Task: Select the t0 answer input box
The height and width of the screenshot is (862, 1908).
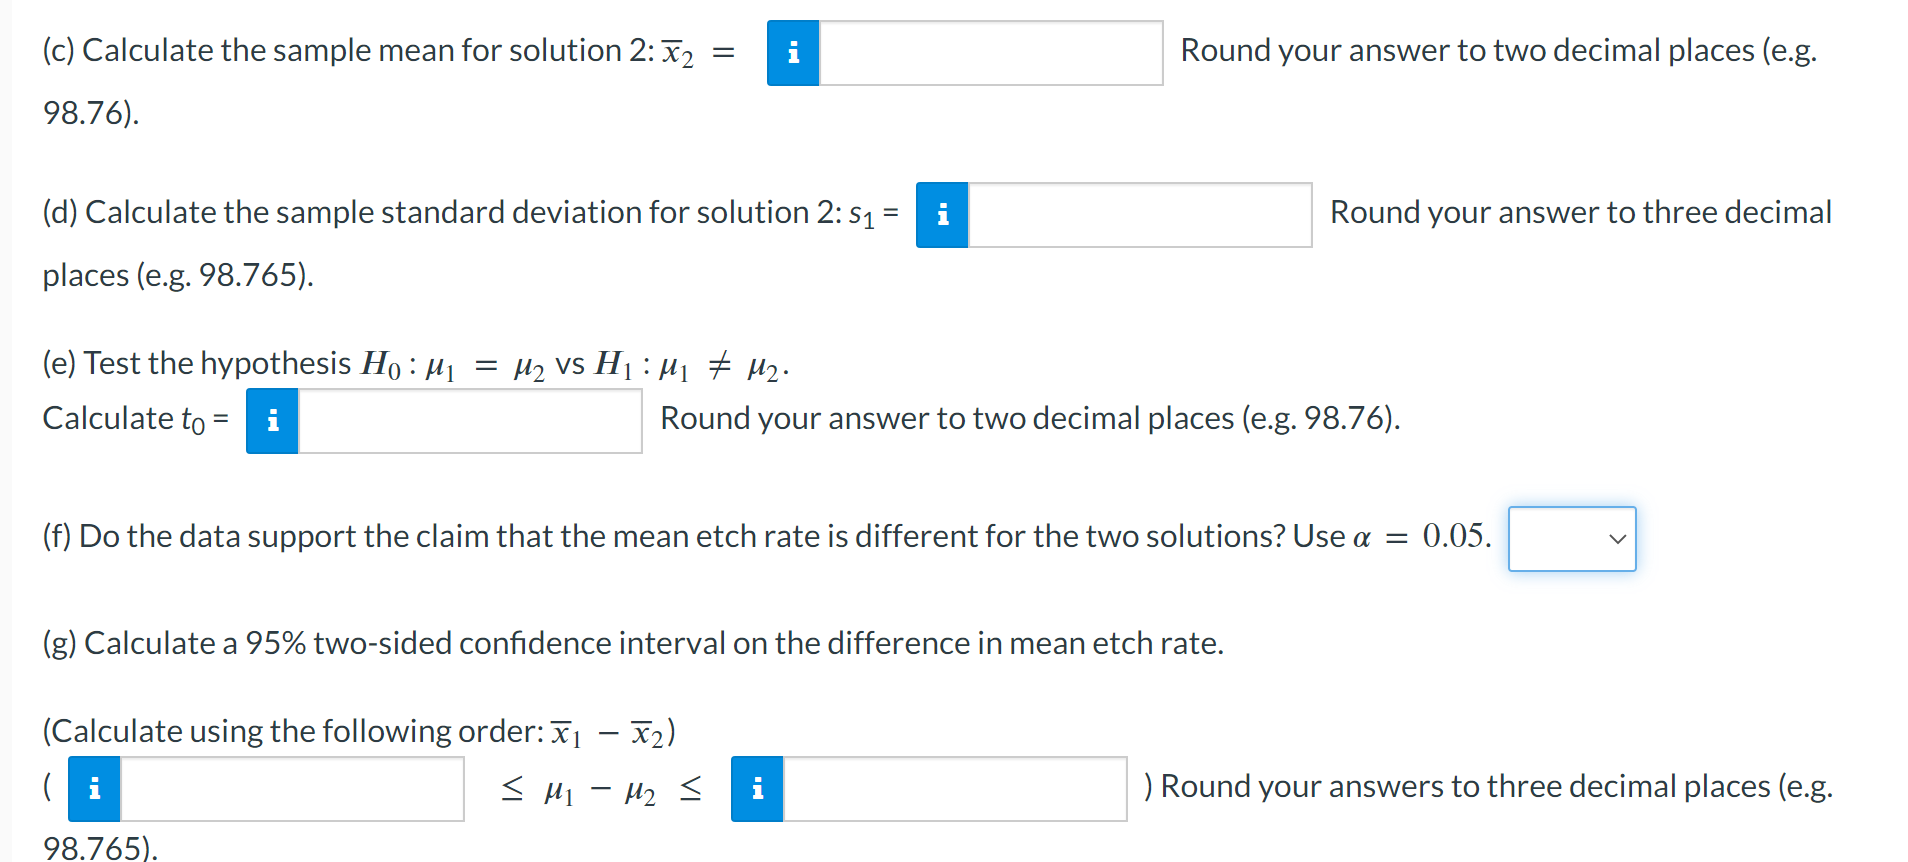Action: click(x=470, y=421)
